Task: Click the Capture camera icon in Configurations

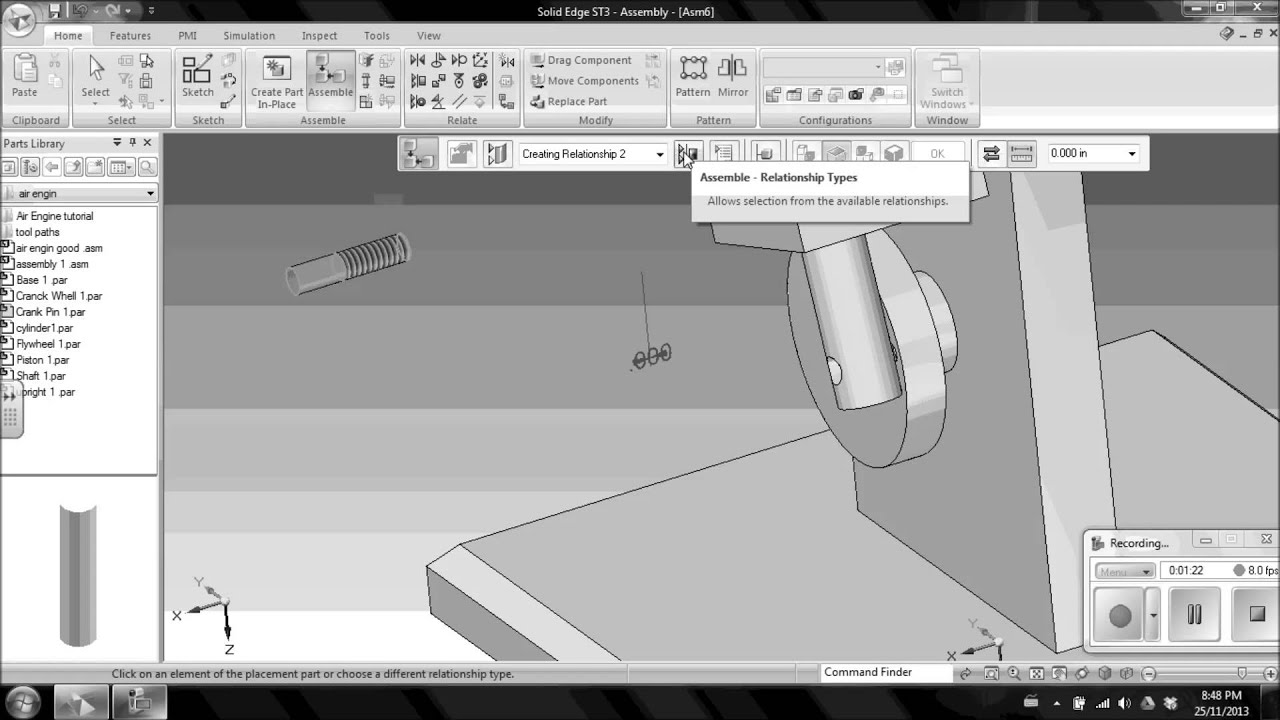Action: pyautogui.click(x=855, y=95)
